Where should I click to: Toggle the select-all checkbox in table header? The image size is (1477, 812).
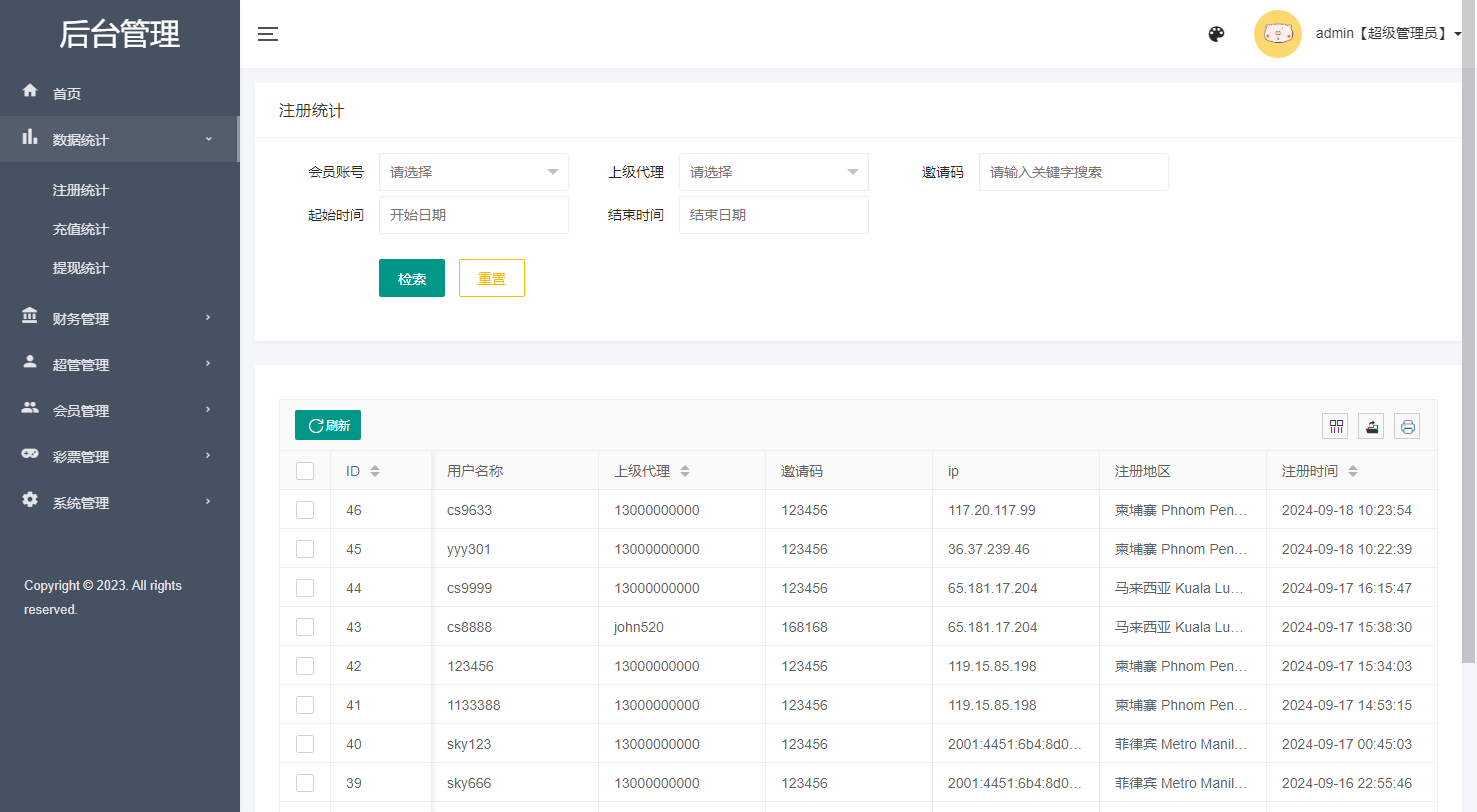(x=305, y=471)
